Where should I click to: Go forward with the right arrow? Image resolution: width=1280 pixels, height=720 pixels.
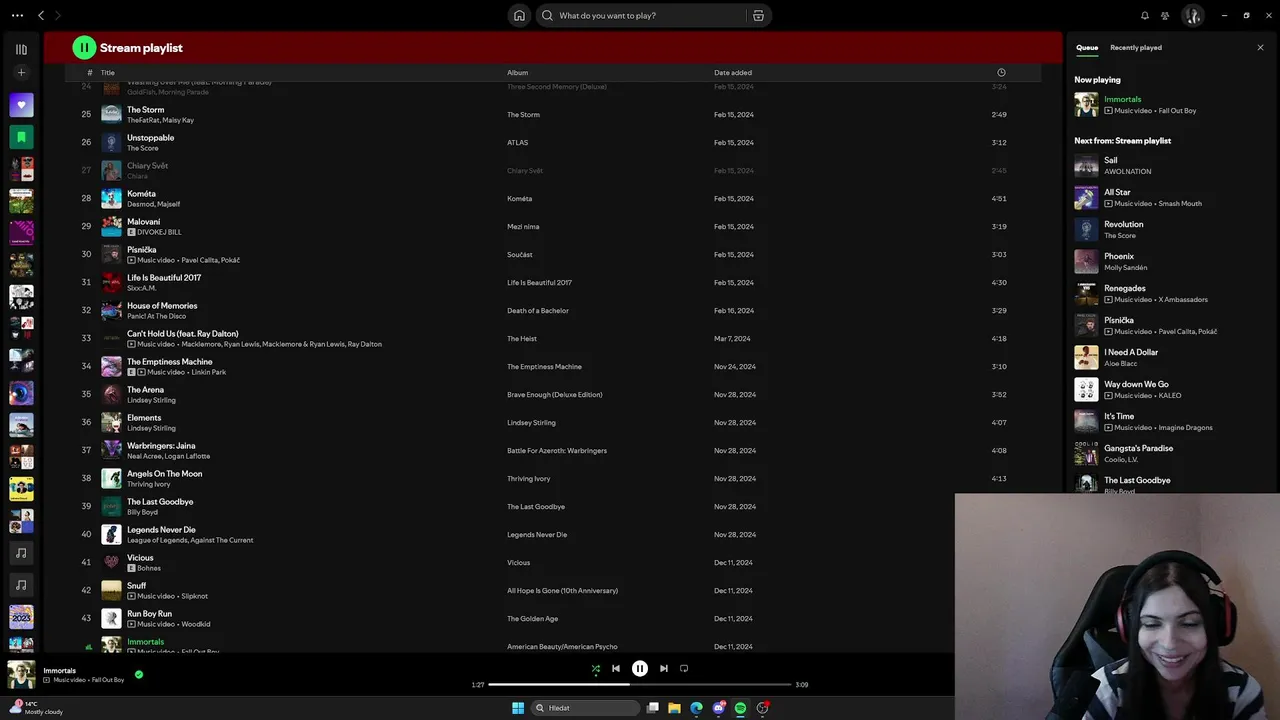point(57,15)
